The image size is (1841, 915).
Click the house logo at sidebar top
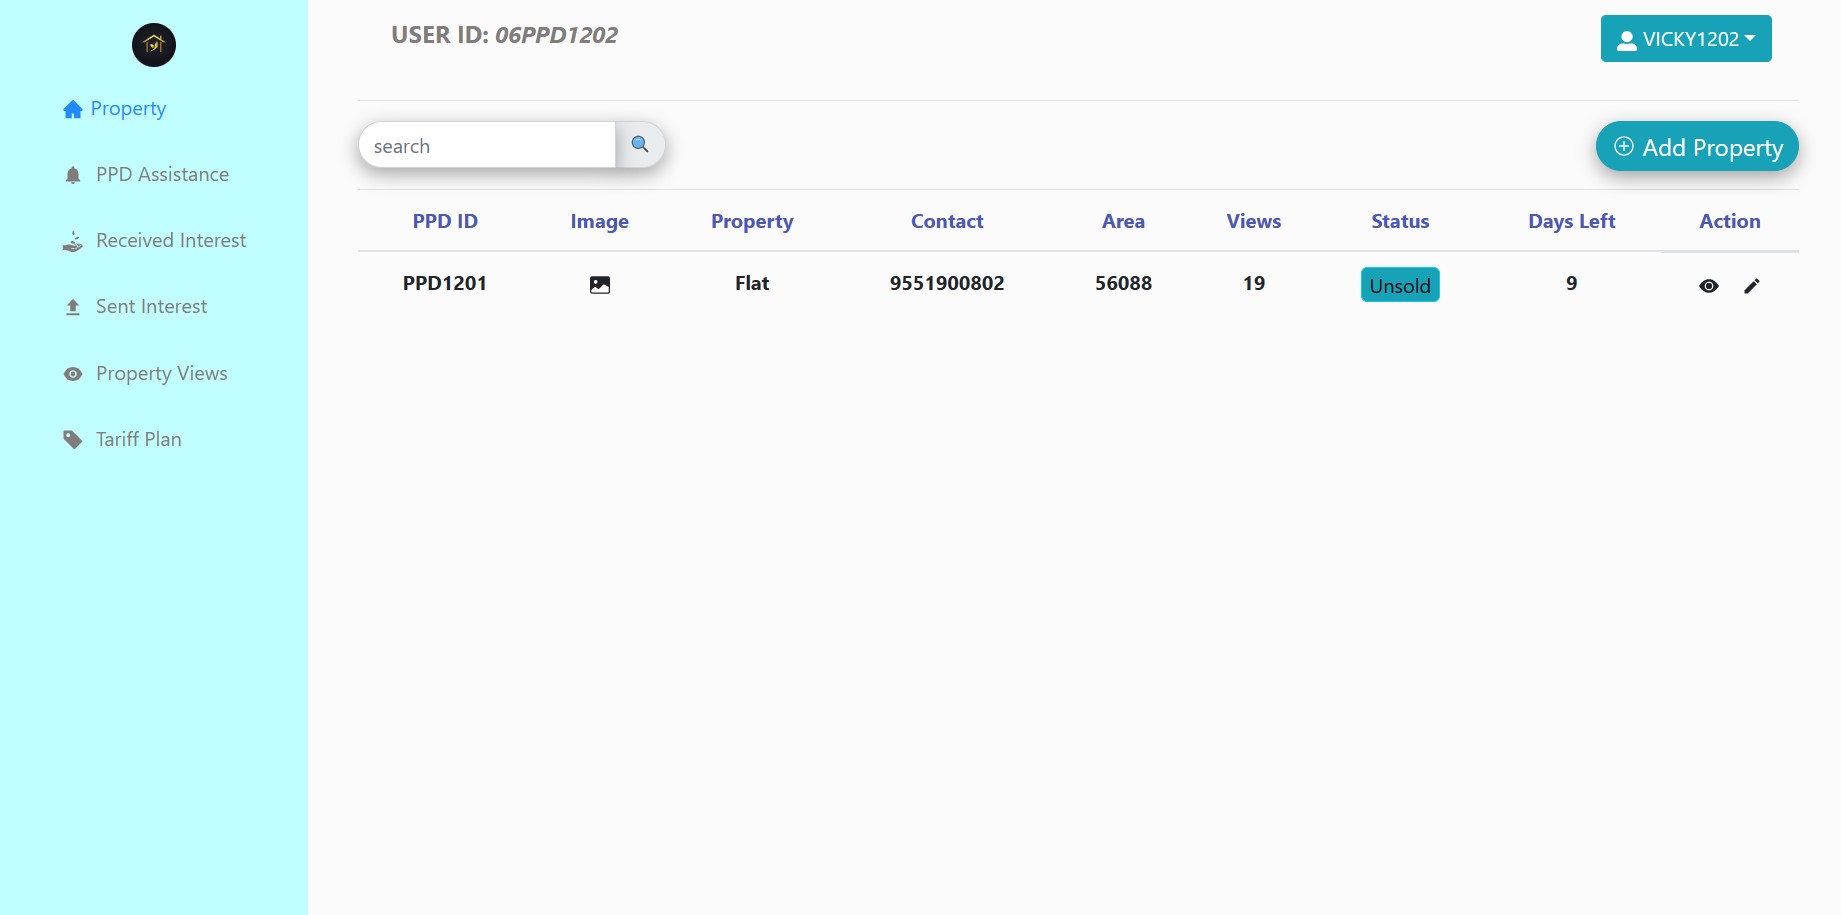[154, 45]
